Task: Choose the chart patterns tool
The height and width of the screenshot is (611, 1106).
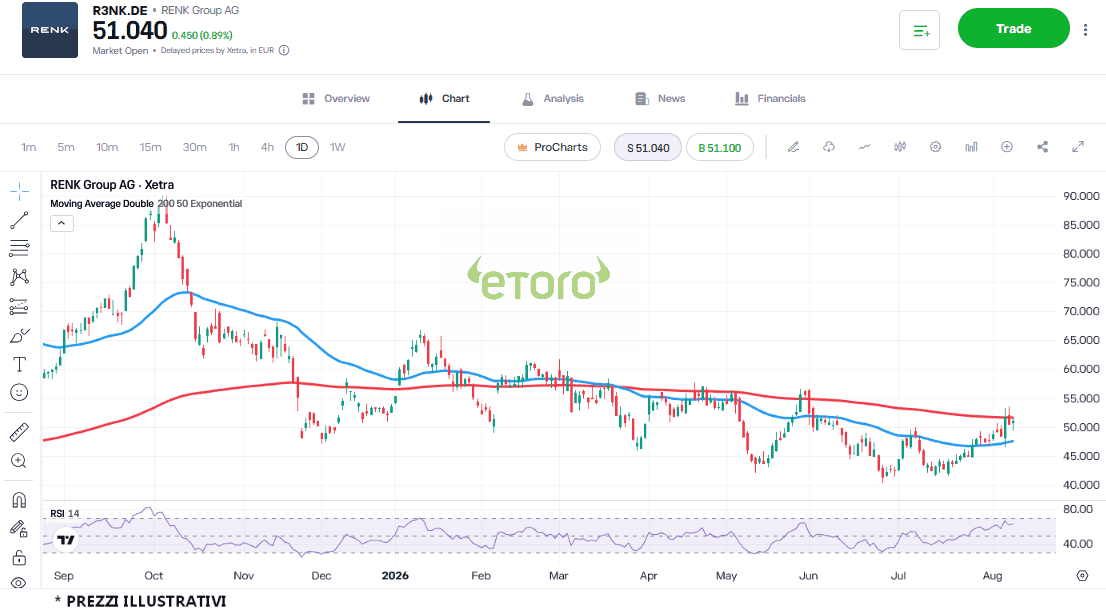Action: 19,277
